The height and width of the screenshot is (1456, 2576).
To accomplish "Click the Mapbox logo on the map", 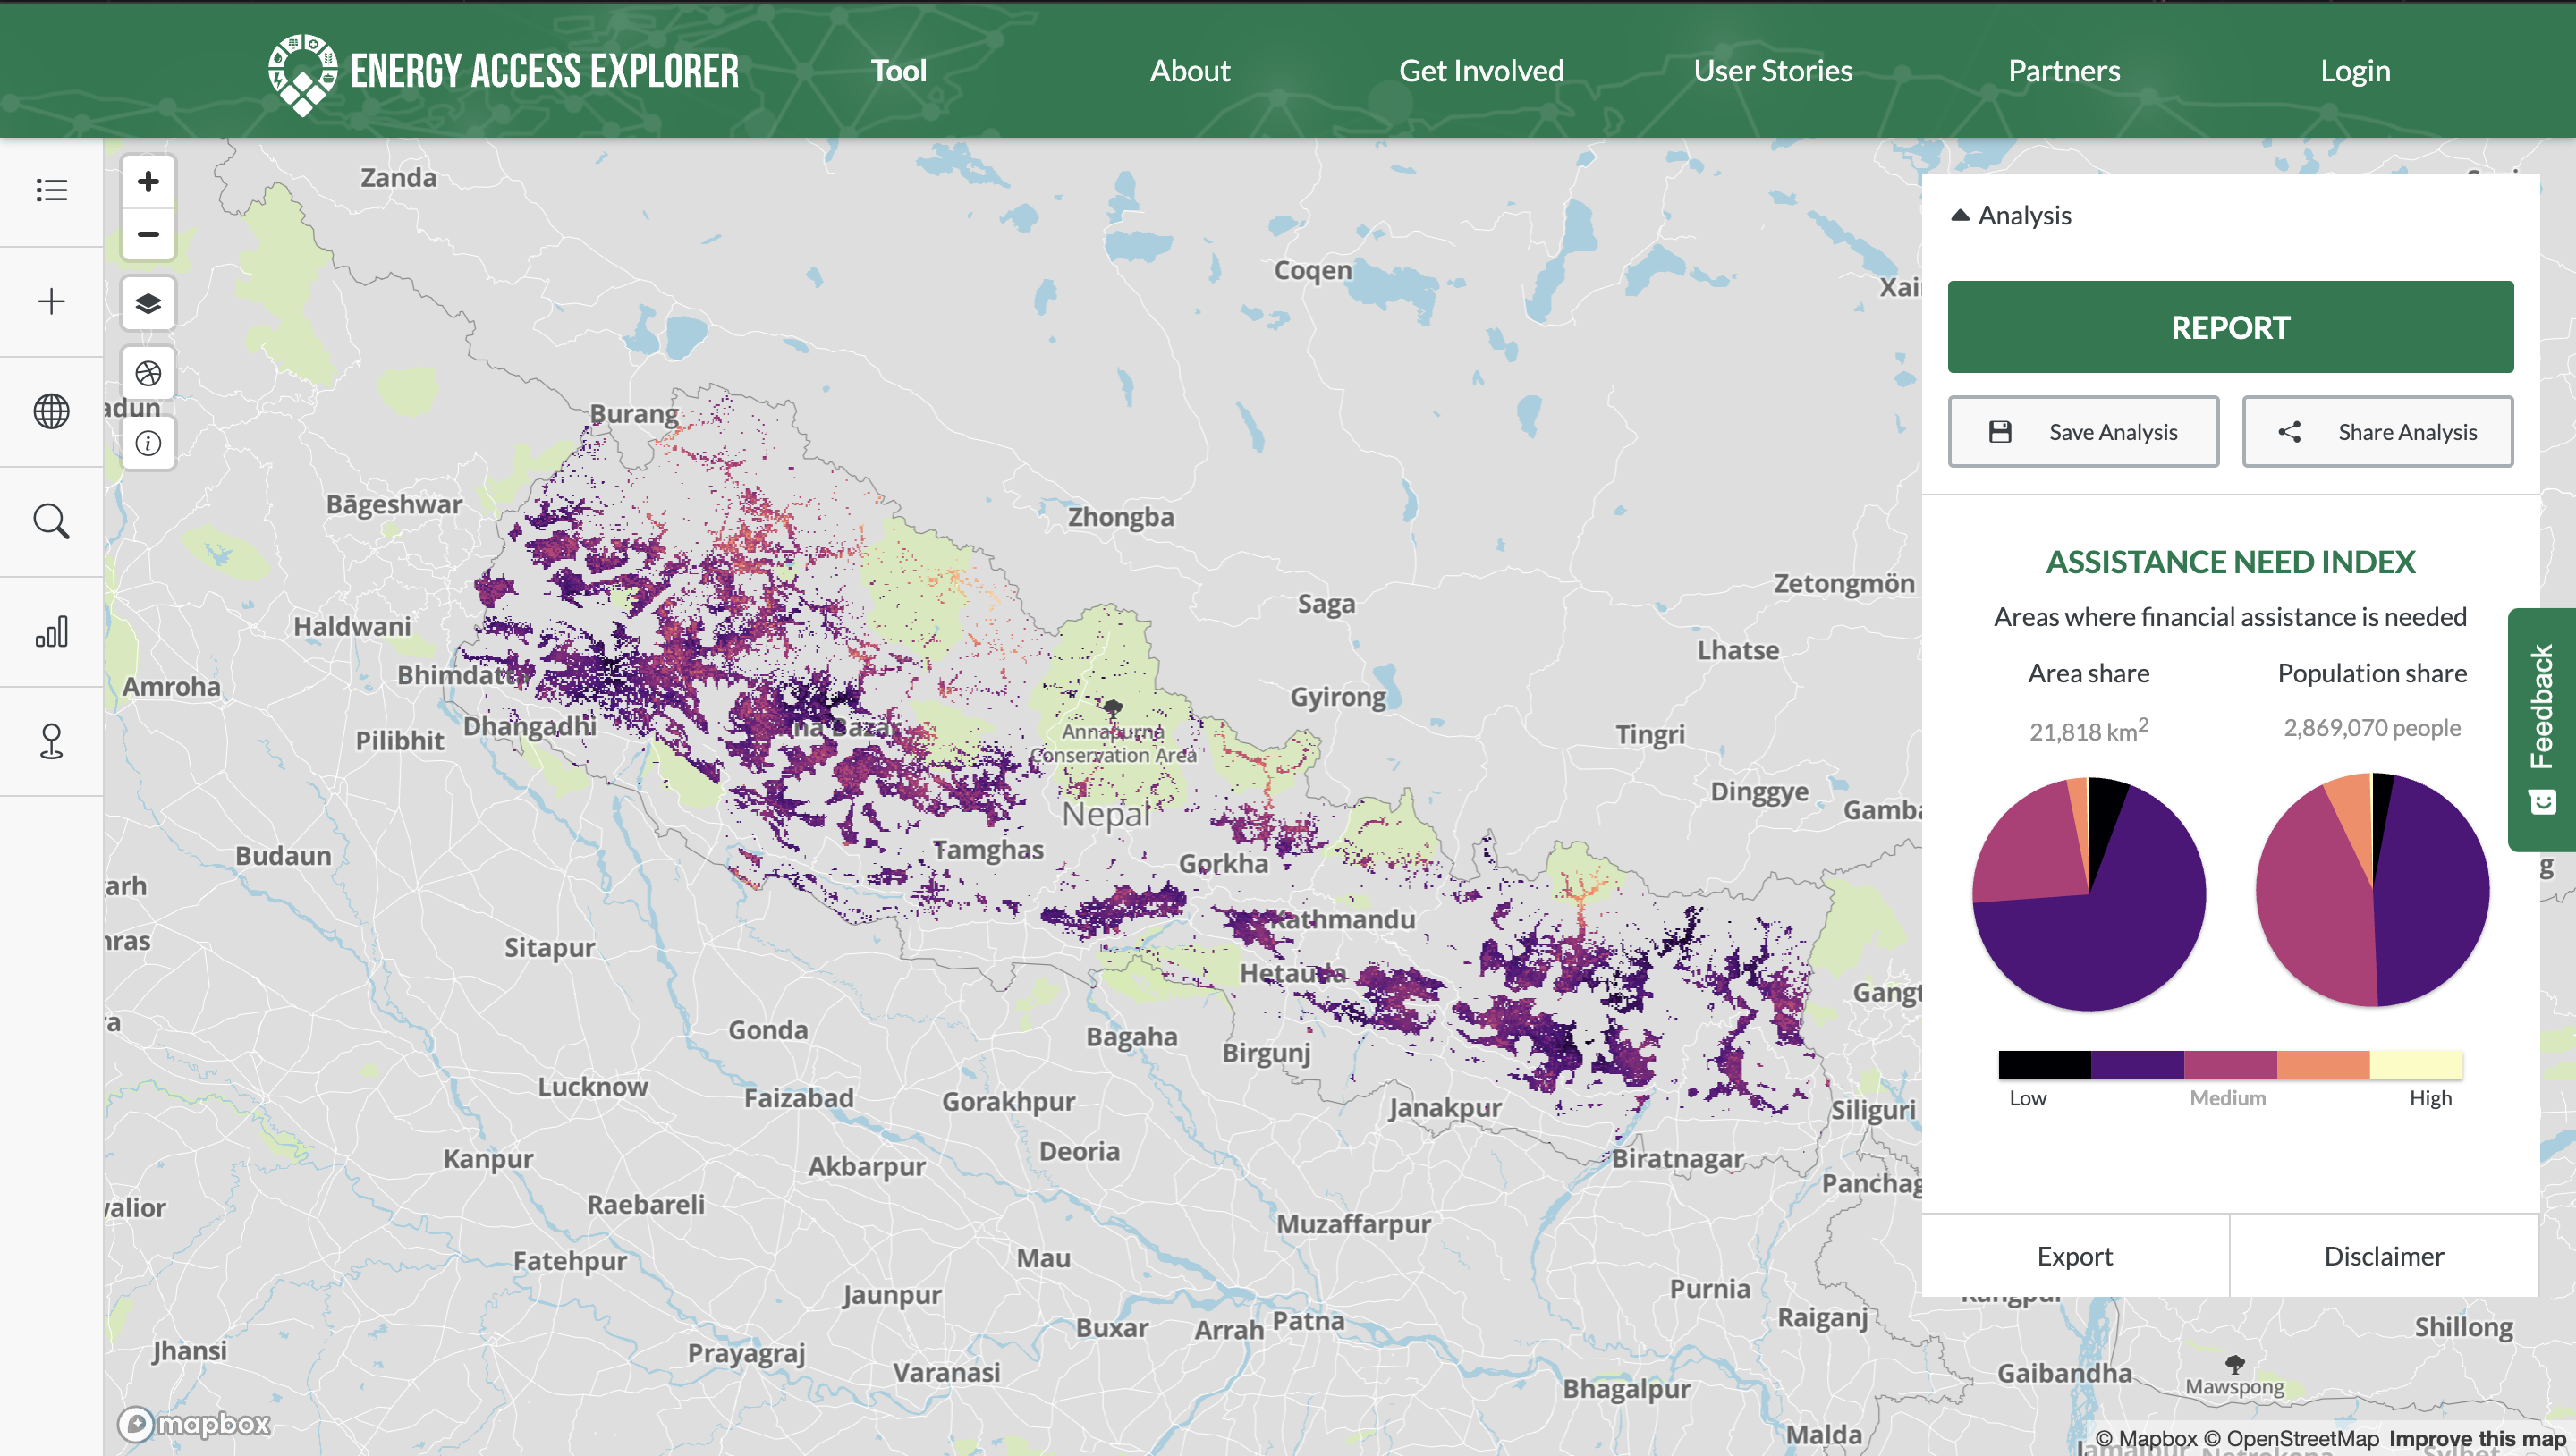I will (x=194, y=1422).
